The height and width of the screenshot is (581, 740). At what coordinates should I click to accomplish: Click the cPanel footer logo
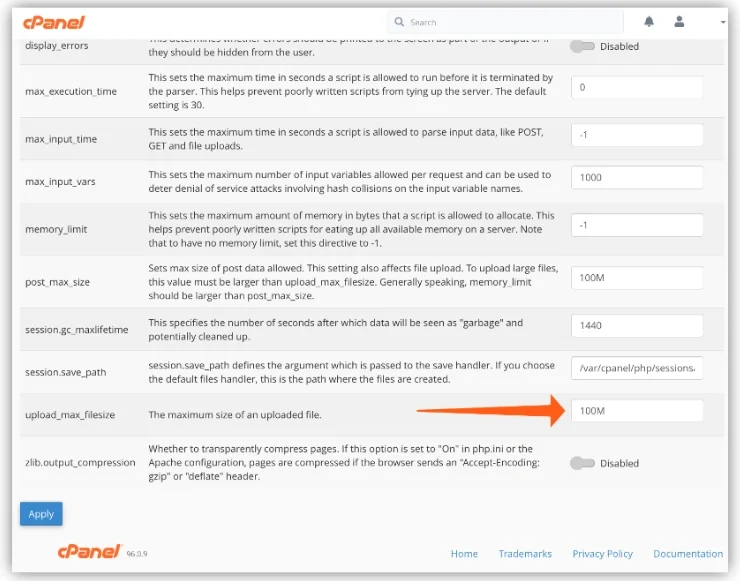[88, 552]
